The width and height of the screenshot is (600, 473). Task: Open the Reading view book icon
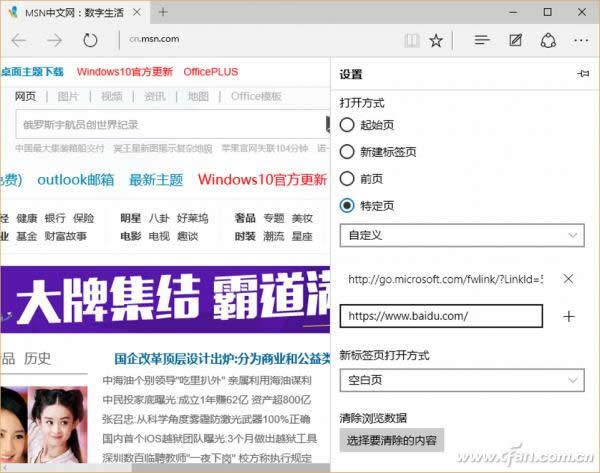pyautogui.click(x=412, y=40)
